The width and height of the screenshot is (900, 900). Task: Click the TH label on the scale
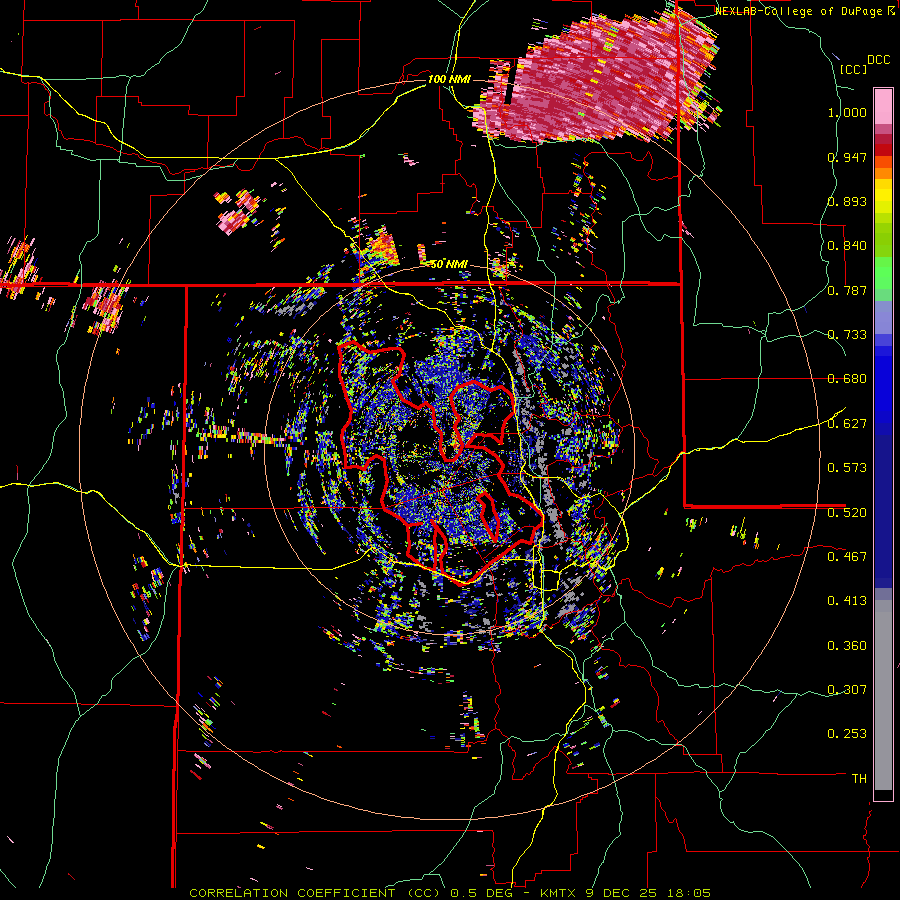coord(859,779)
